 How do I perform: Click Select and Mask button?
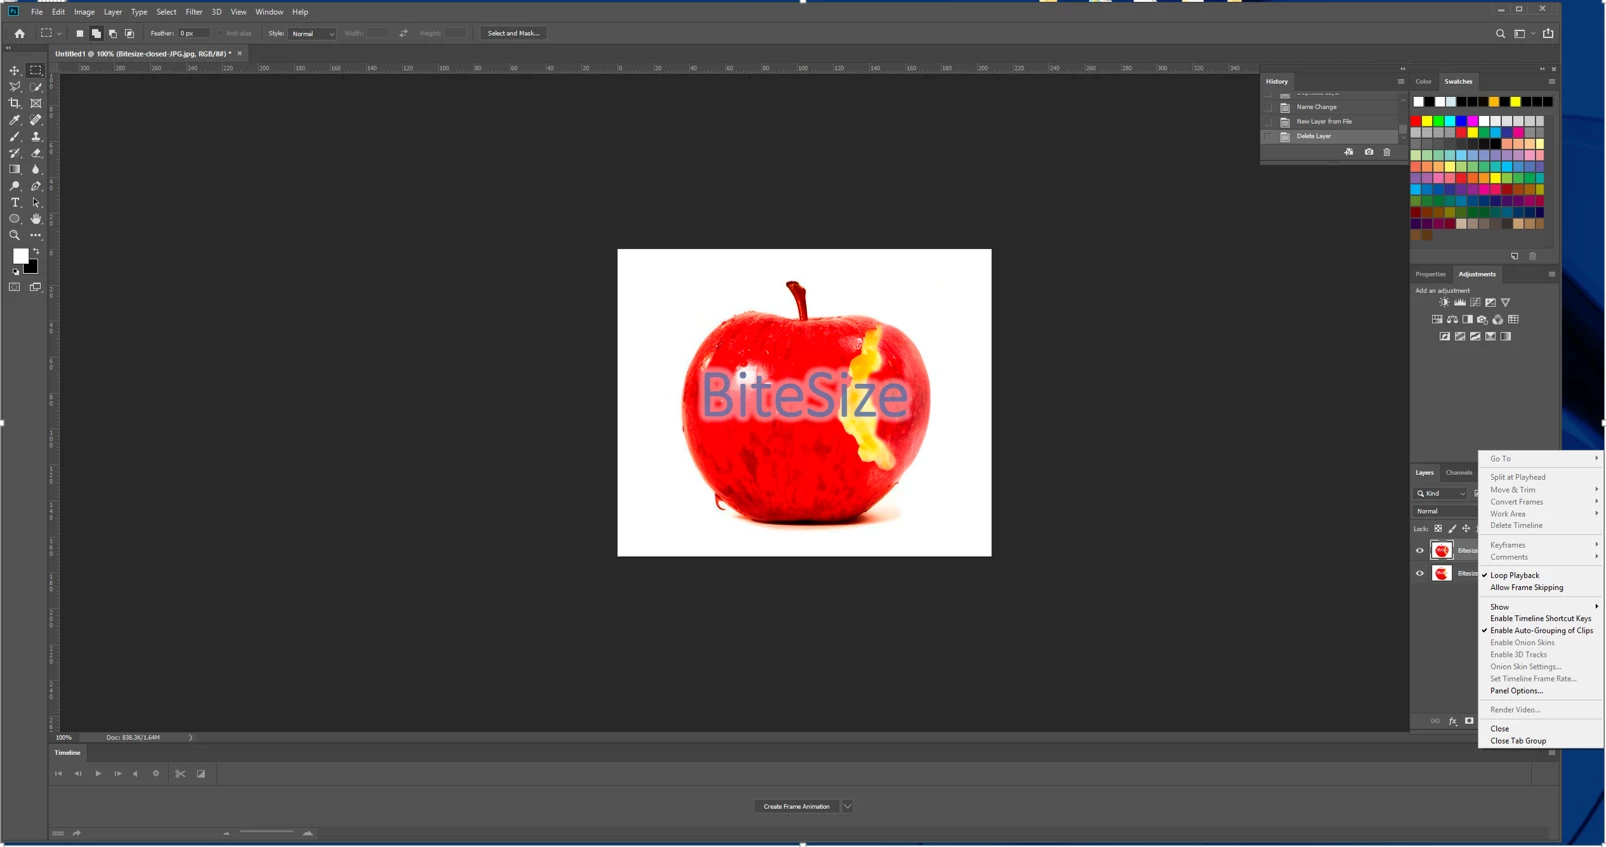[513, 34]
